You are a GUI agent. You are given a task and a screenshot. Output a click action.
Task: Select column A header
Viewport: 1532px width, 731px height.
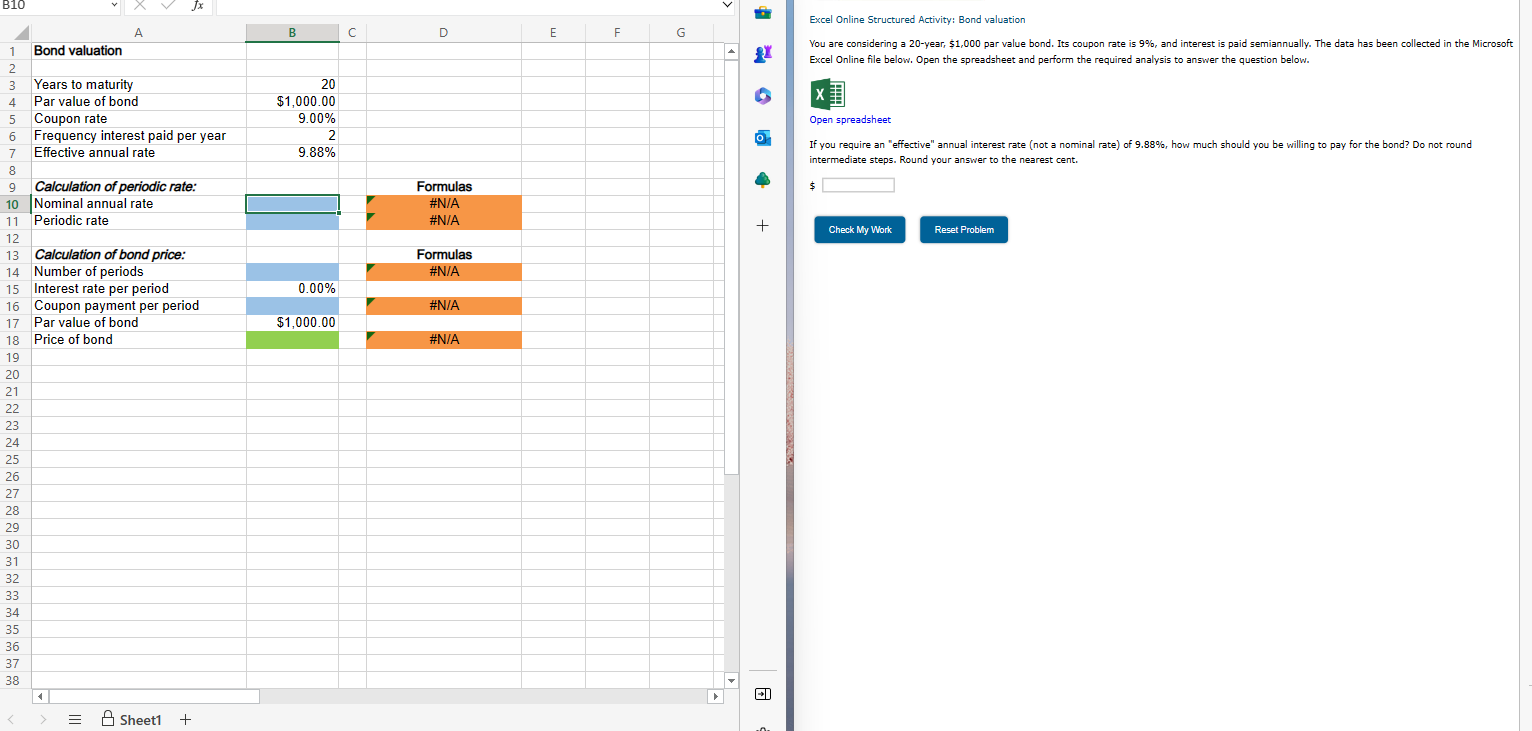coord(138,33)
